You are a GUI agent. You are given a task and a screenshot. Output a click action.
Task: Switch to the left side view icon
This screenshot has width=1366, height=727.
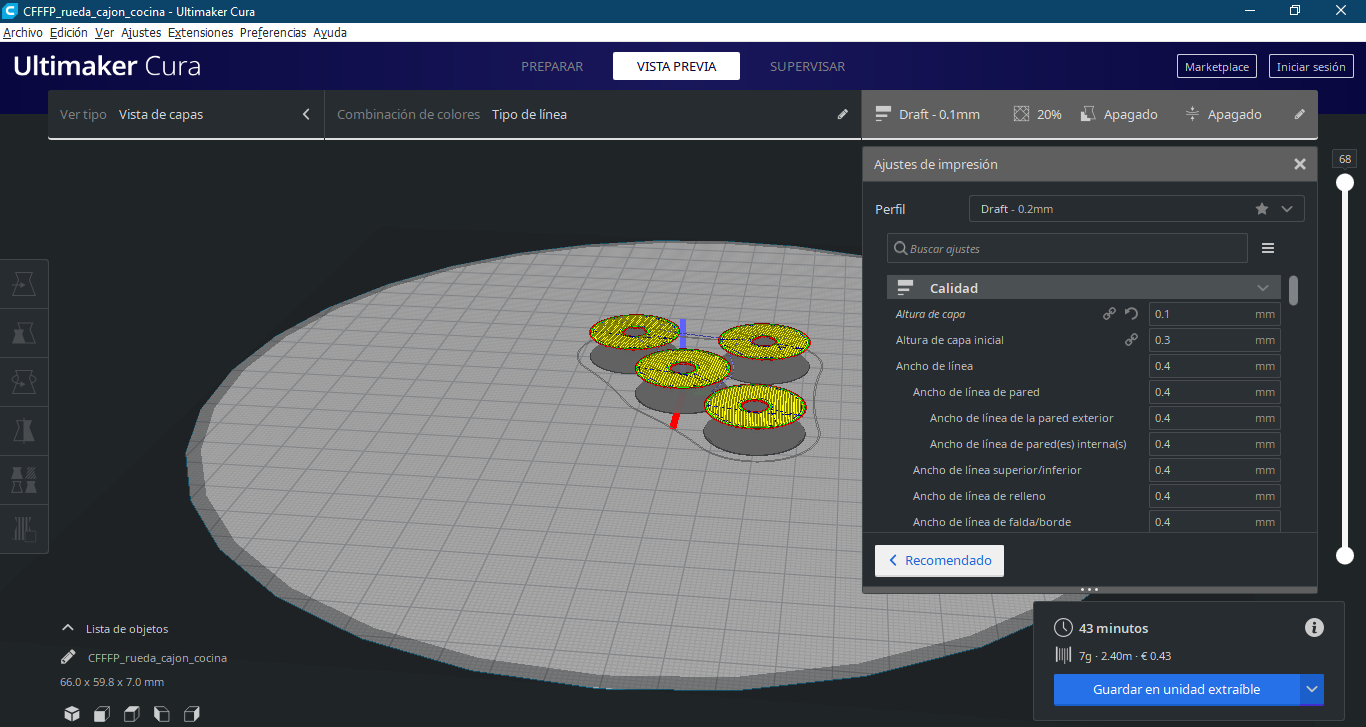(x=162, y=714)
